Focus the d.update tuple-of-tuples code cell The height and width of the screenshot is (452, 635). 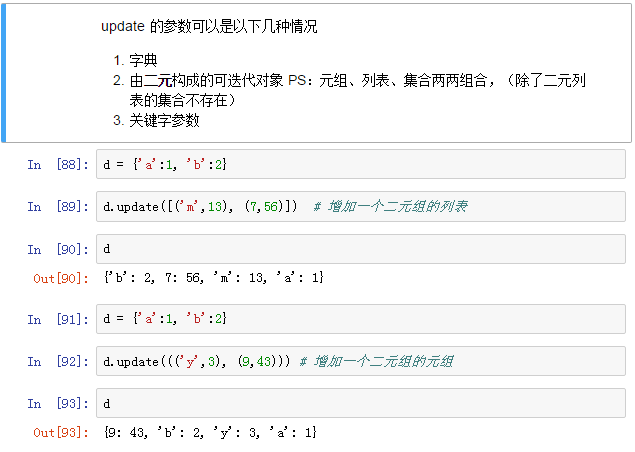(360, 360)
